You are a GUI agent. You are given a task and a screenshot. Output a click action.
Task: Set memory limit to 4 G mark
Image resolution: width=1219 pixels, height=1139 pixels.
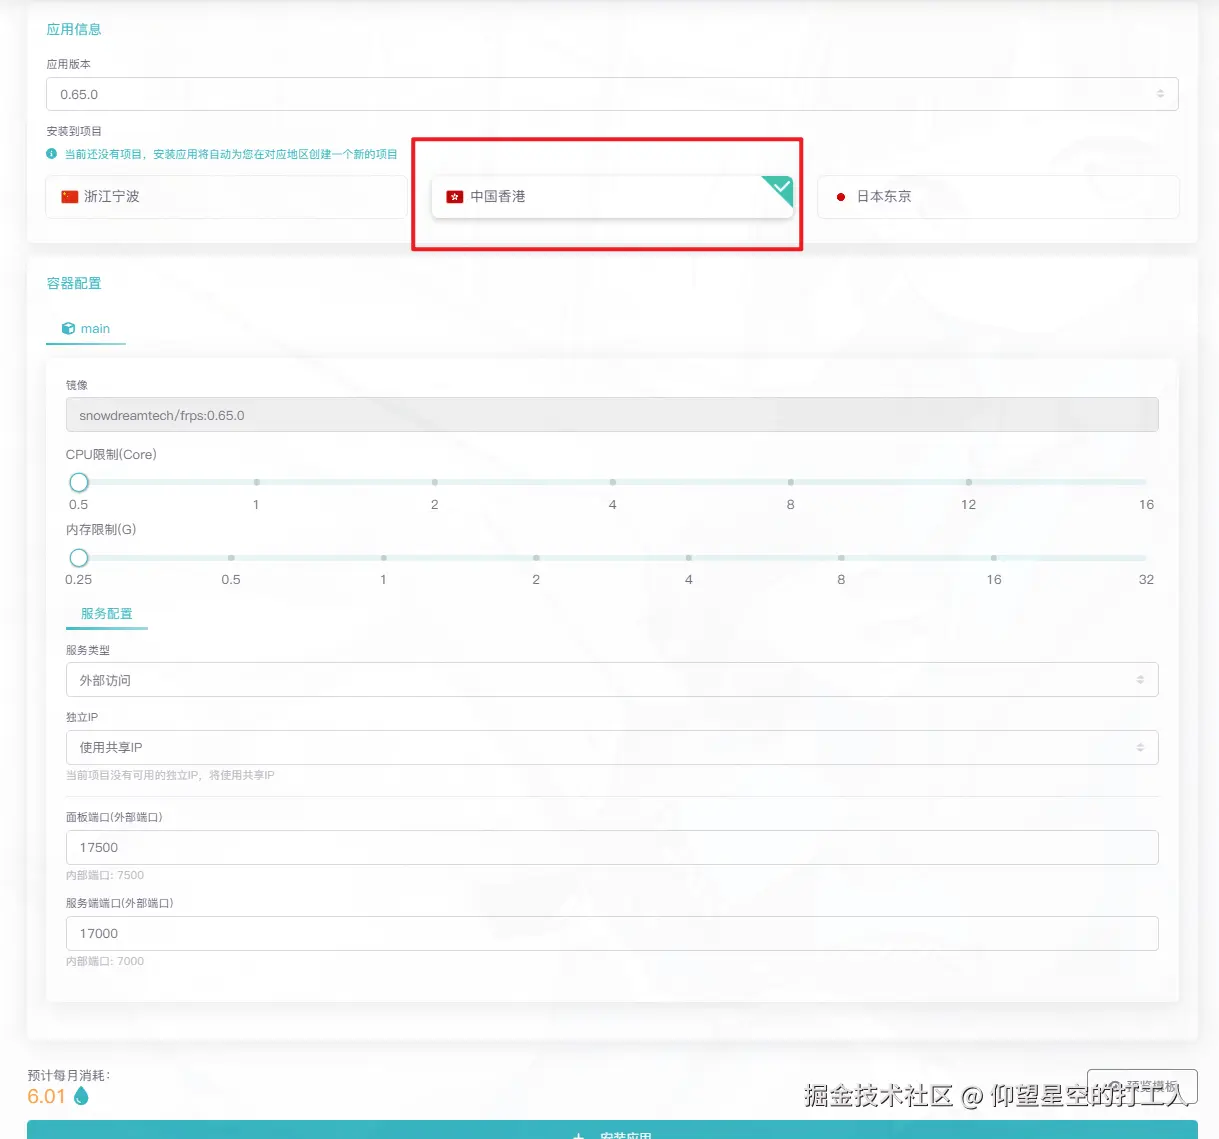pyautogui.click(x=689, y=557)
